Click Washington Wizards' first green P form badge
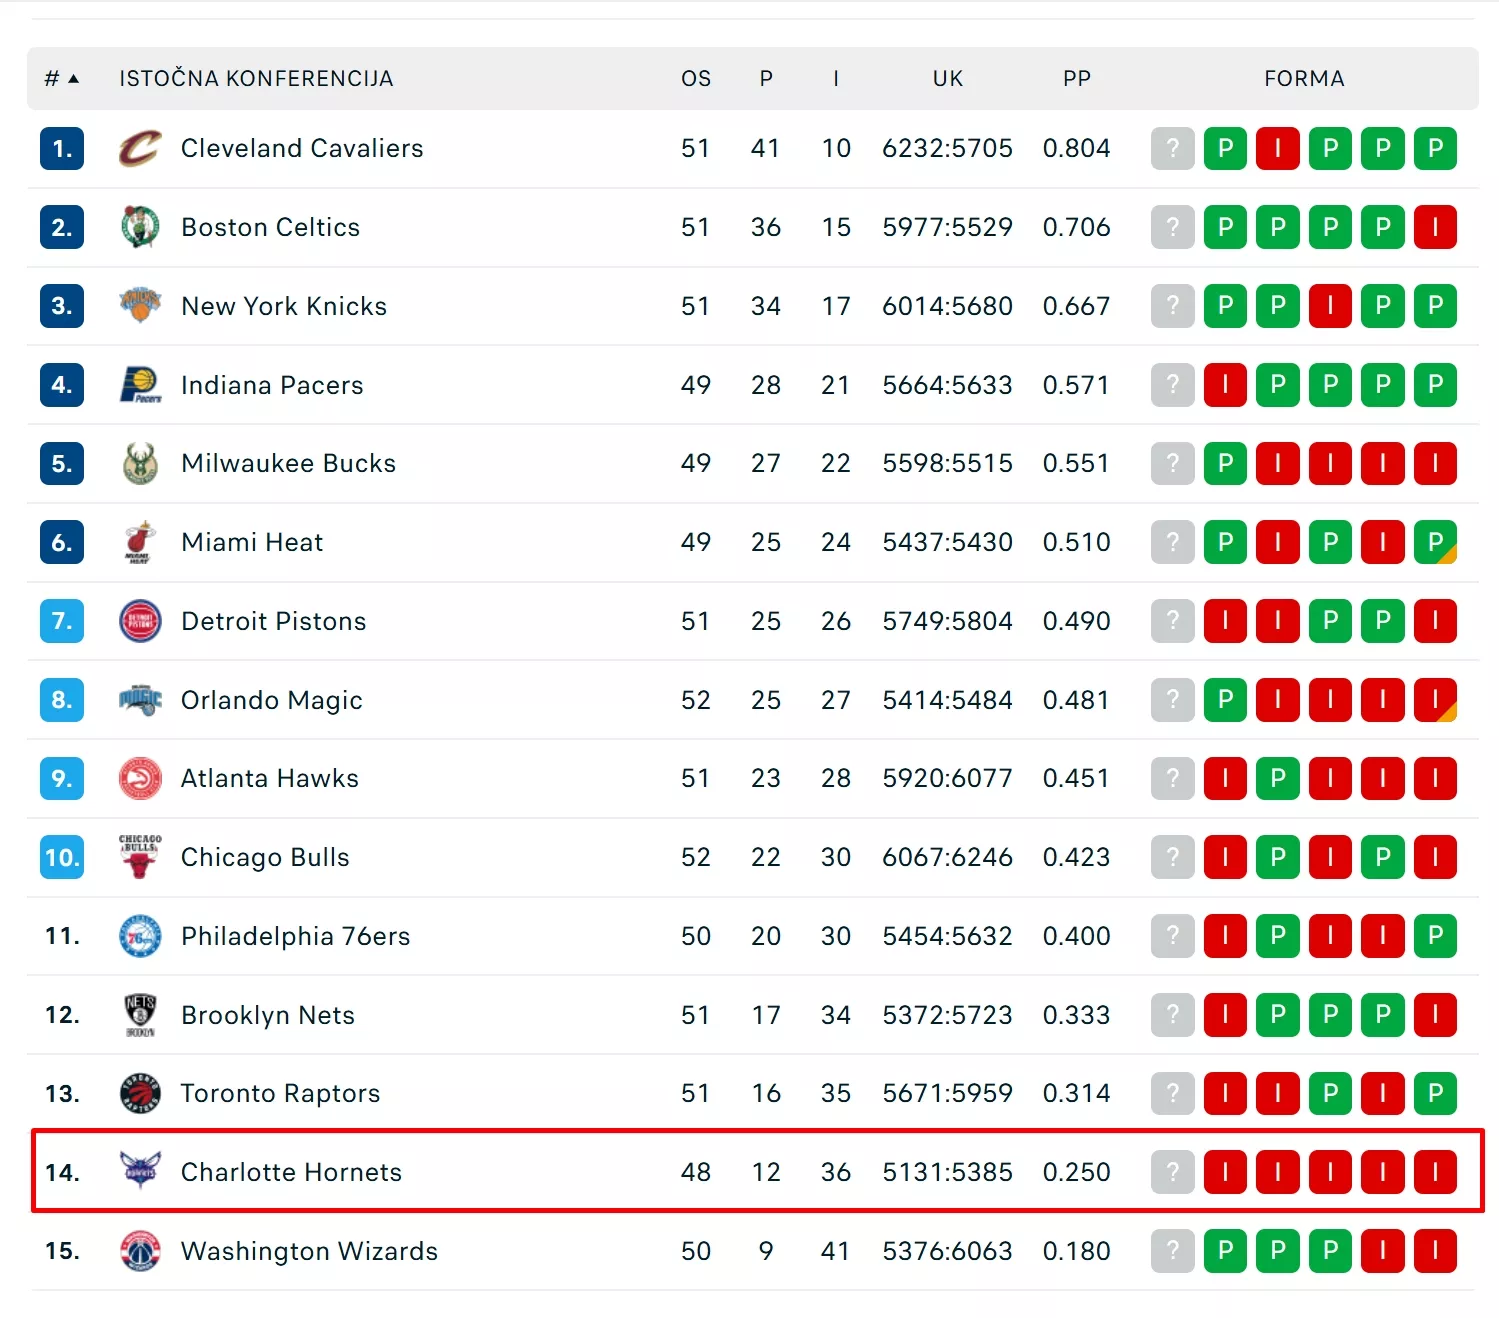 pos(1225,1251)
